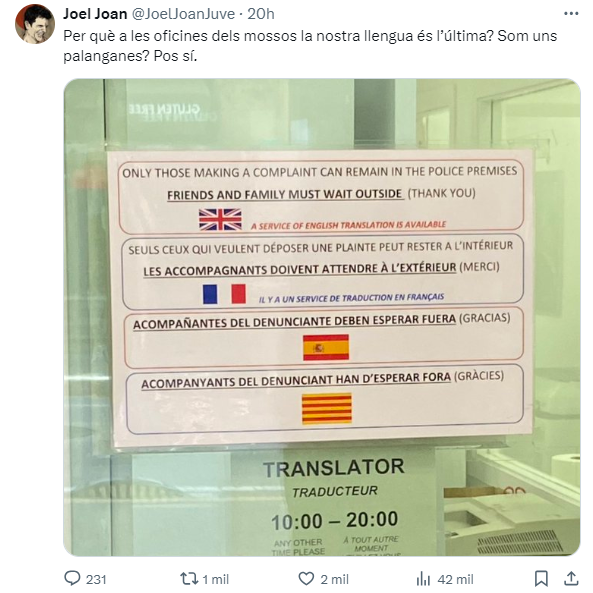Share the tweet using upload arrow icon
This screenshot has height=593, width=593.
click(x=571, y=578)
